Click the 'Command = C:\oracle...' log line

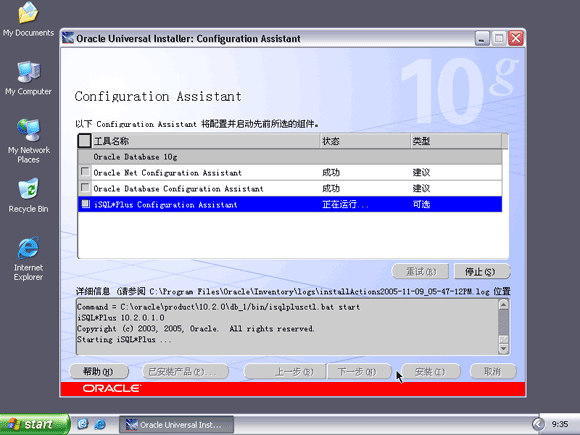point(218,307)
